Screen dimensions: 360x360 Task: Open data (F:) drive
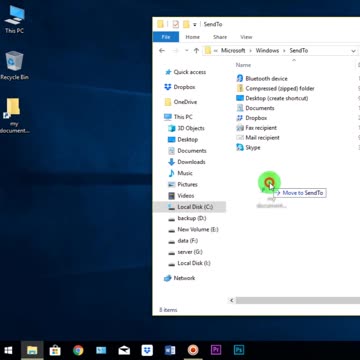click(183, 241)
